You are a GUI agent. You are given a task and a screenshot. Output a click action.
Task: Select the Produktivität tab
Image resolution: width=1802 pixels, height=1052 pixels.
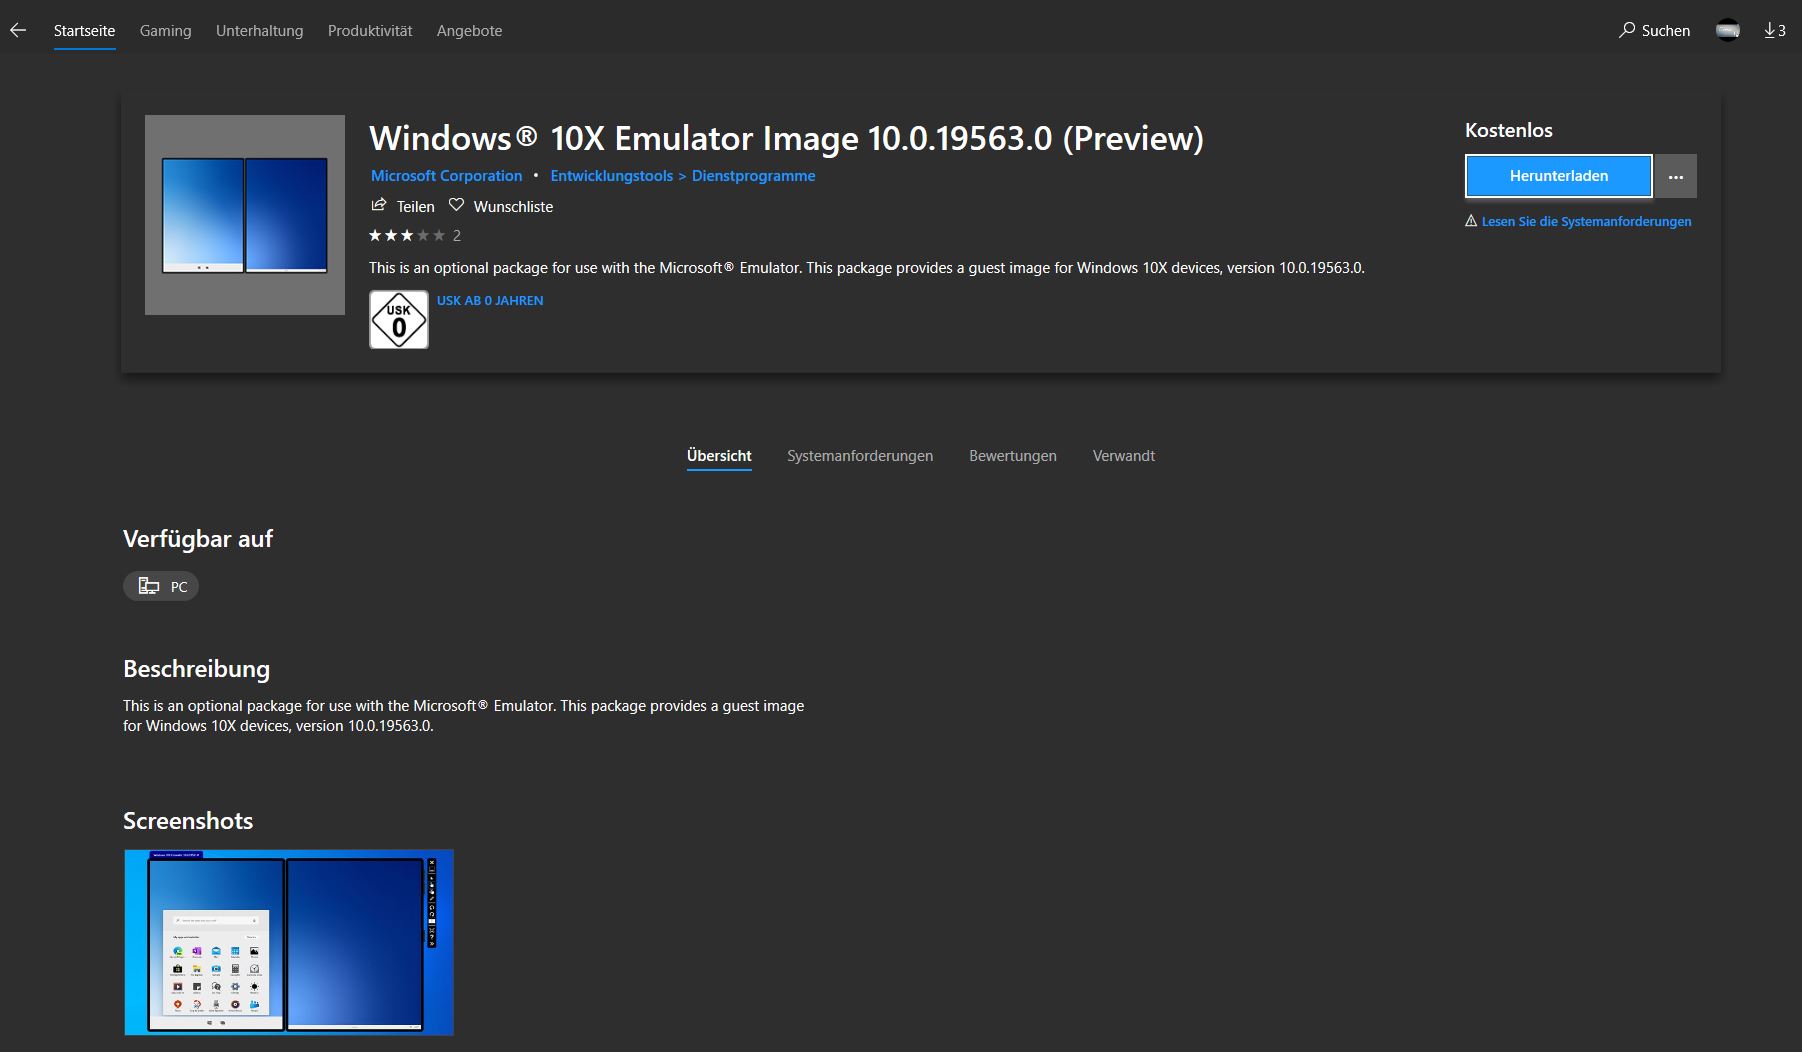click(x=370, y=31)
